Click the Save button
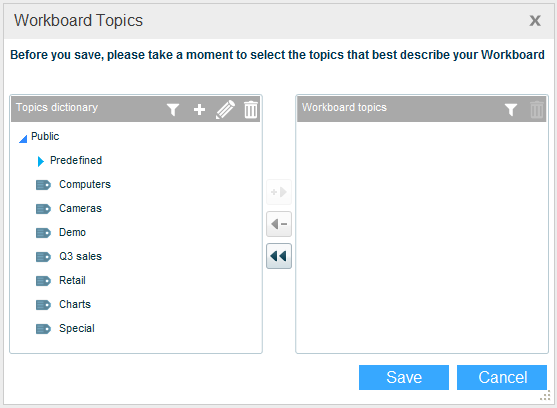 [404, 377]
